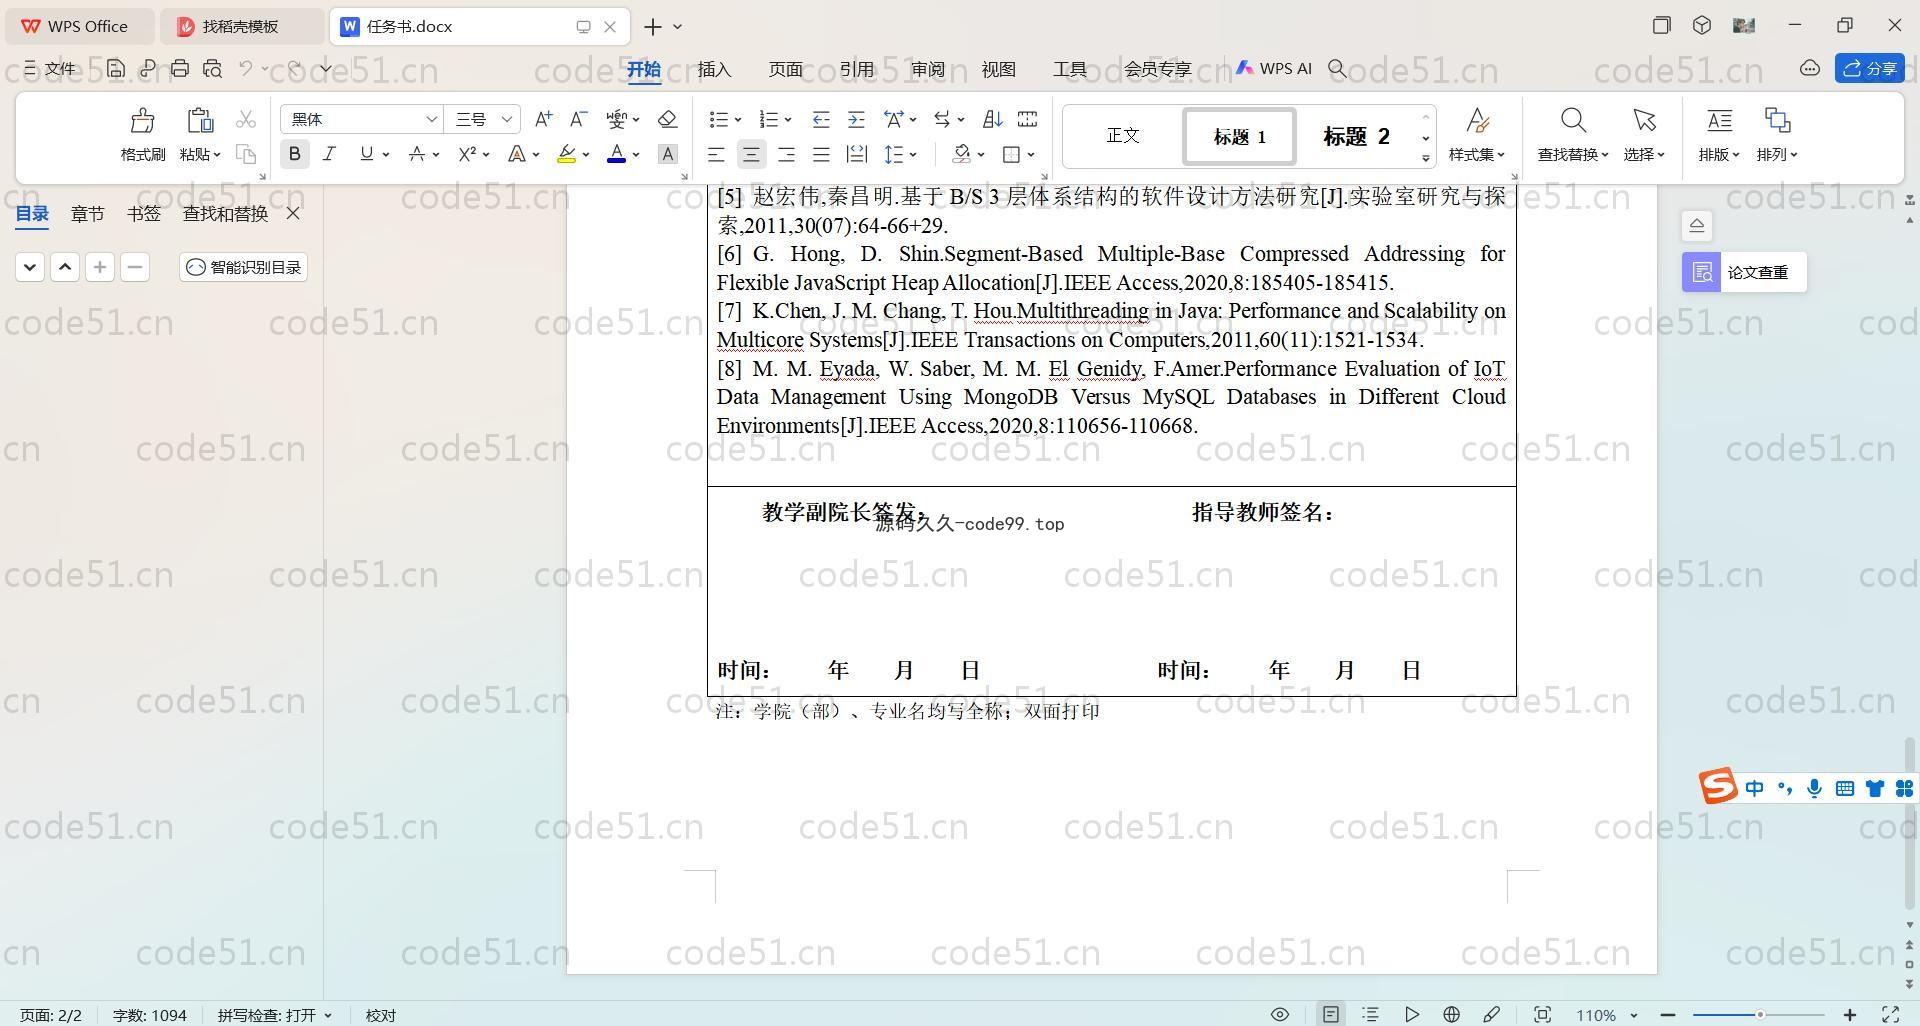Click the Save icon in quick toolbar
The image size is (1920, 1026).
(x=116, y=68)
